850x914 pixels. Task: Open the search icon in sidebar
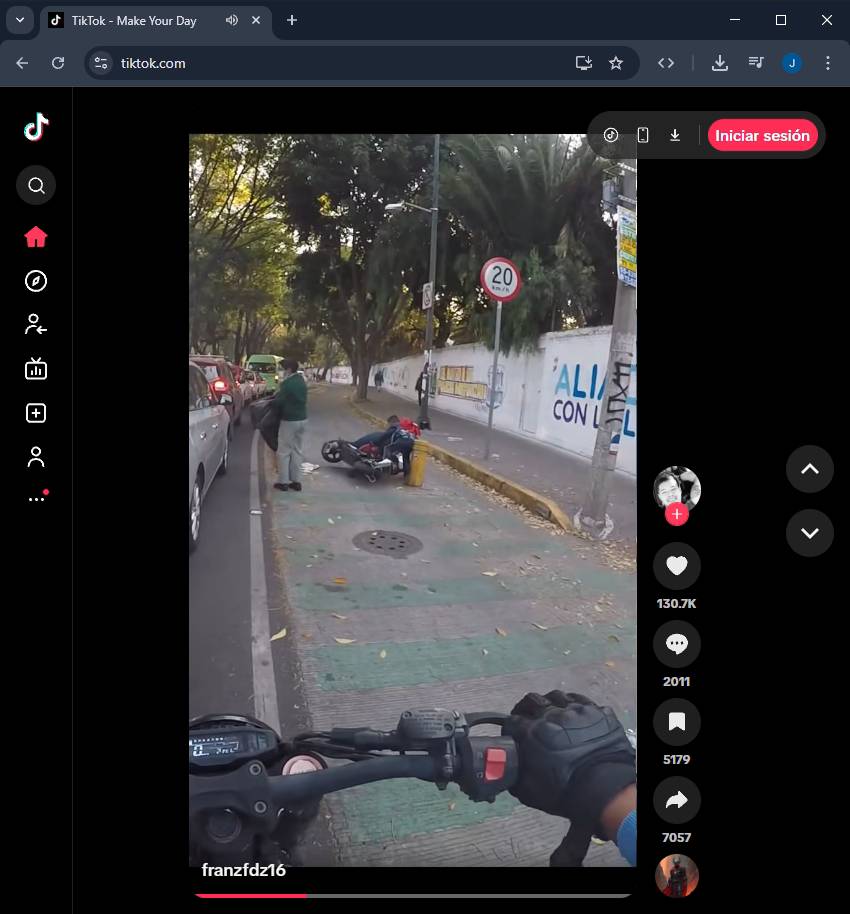click(36, 186)
